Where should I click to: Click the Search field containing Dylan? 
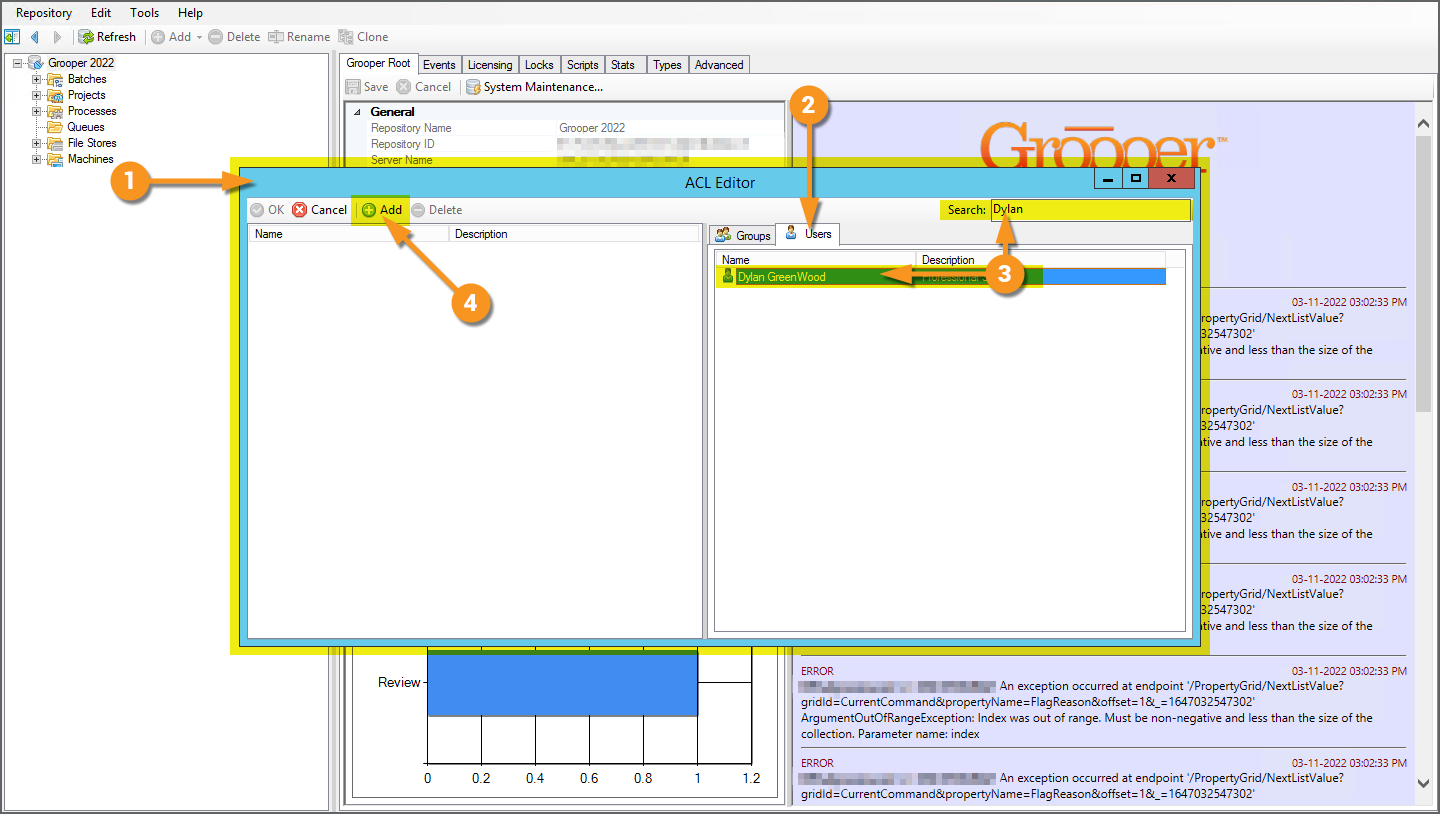click(x=1089, y=210)
